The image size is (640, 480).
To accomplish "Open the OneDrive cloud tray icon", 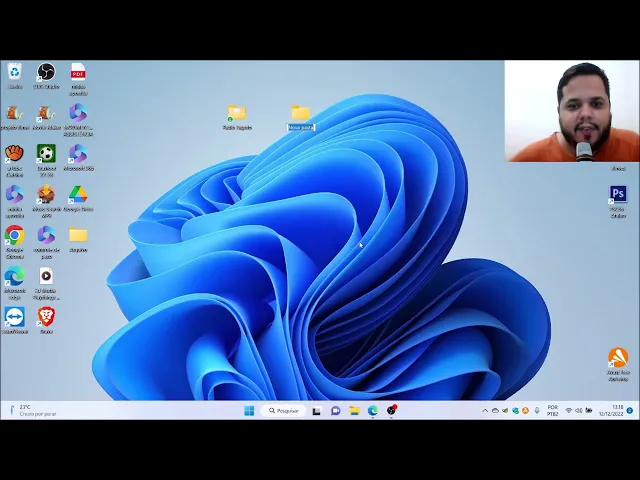I will 495,411.
